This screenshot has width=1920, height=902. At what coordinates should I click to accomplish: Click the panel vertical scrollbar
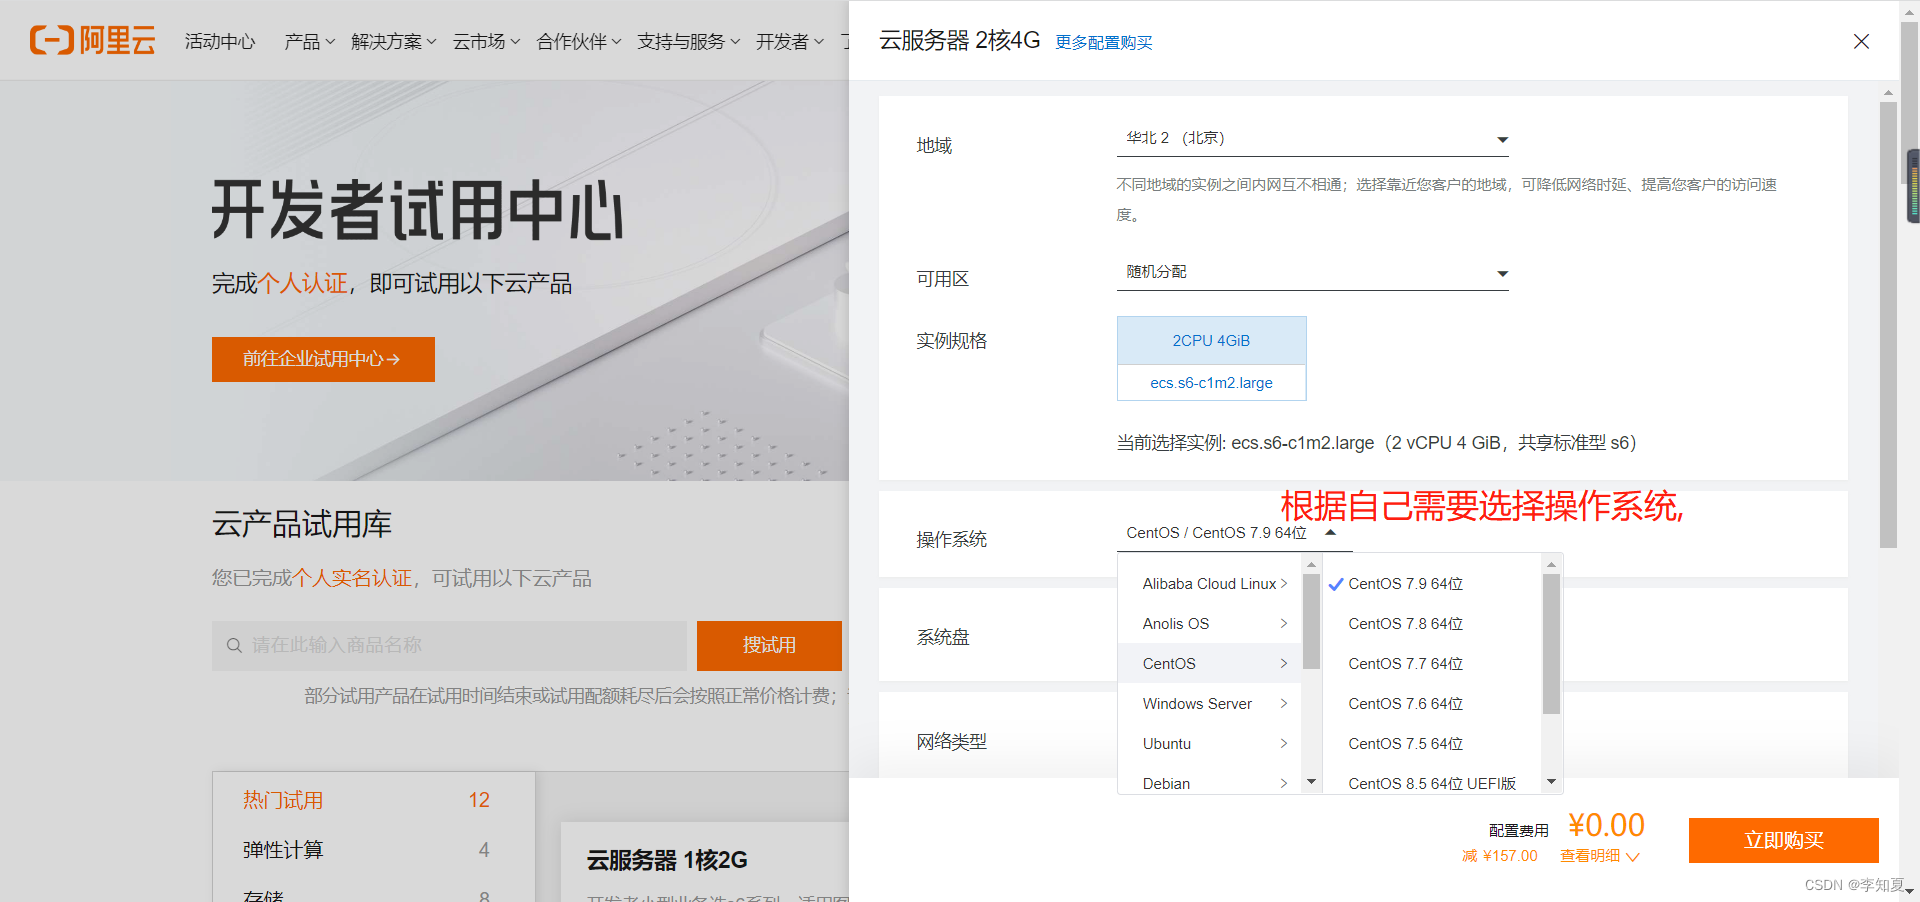click(1888, 325)
